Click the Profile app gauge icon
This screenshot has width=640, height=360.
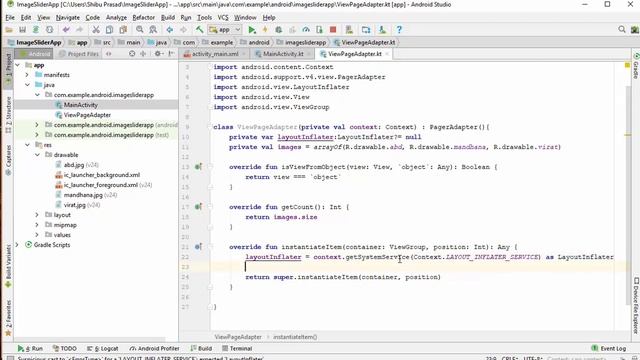coord(306,30)
